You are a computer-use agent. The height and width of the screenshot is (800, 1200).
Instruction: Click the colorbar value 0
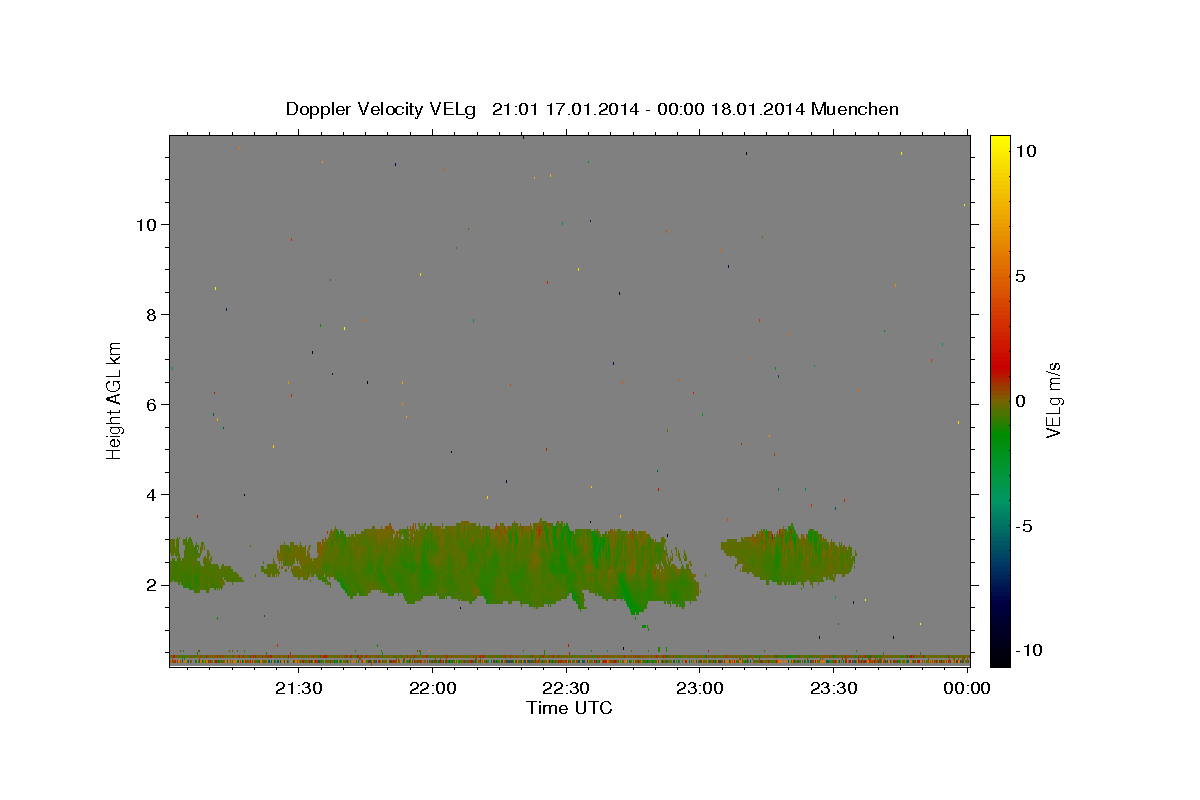point(1020,401)
